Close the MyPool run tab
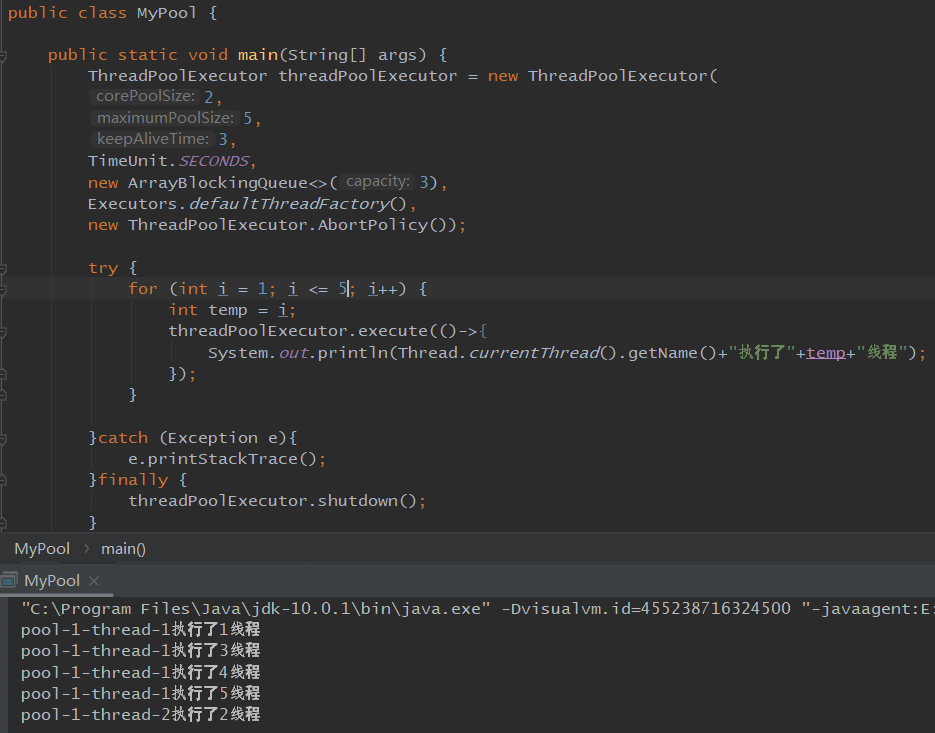Screen dimensions: 935x733 (94, 580)
